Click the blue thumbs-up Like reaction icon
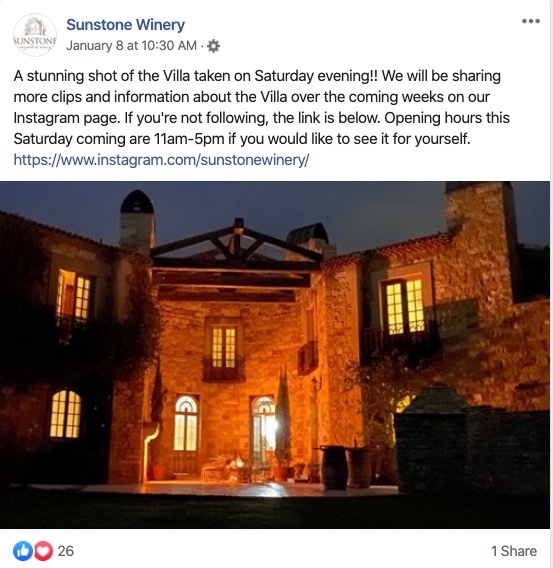This screenshot has height=568, width=553. tap(22, 551)
